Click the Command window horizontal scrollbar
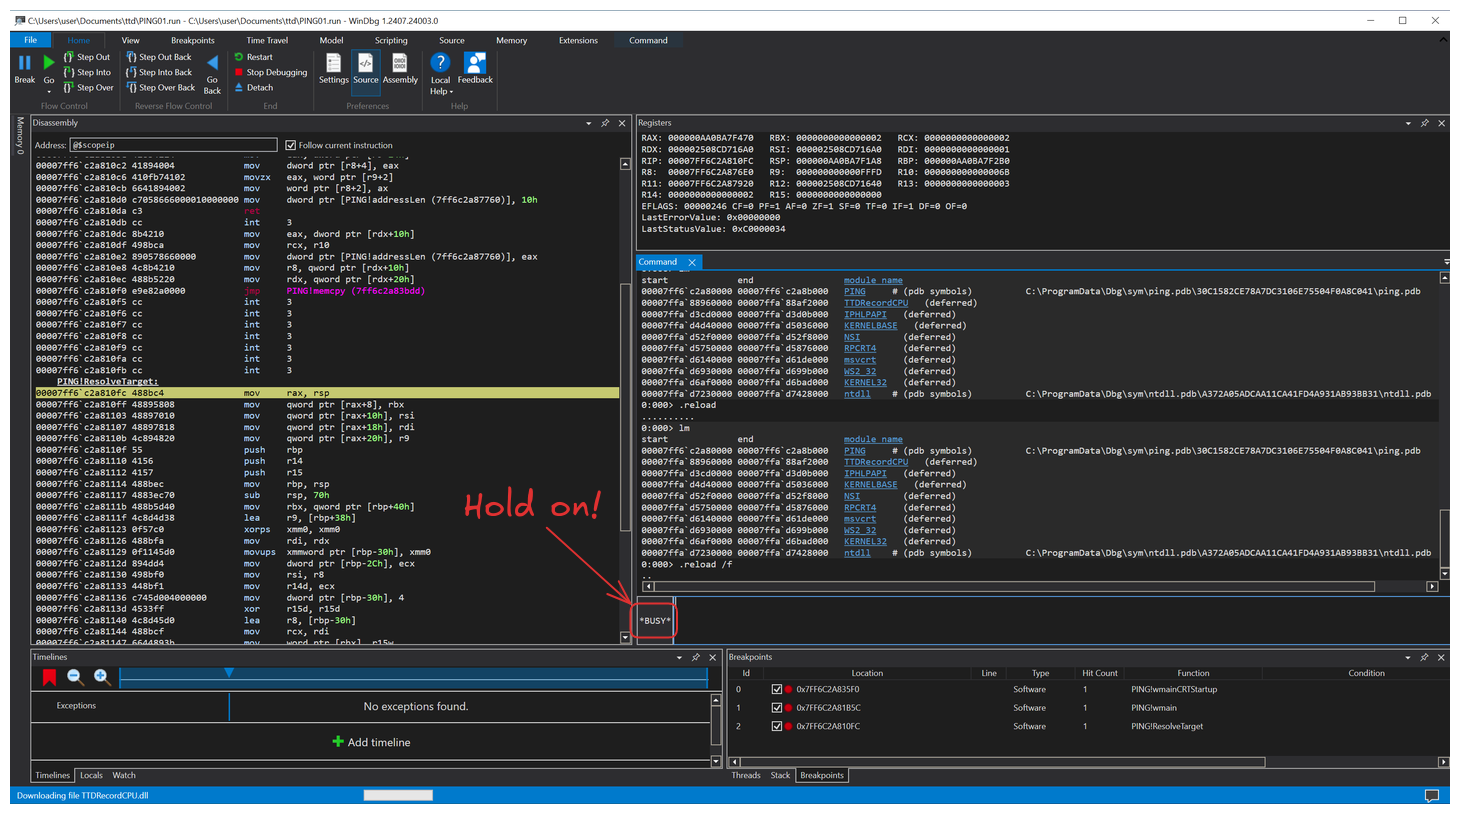This screenshot has width=1460, height=814. tap(1014, 586)
